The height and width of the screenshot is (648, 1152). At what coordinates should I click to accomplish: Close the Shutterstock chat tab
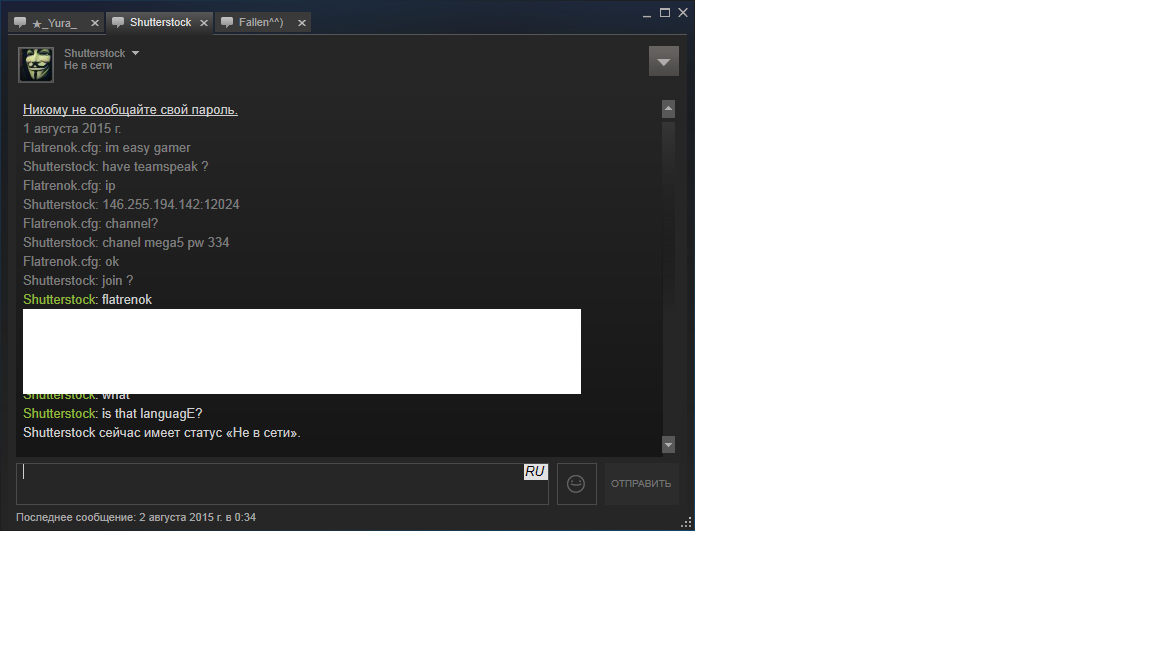click(204, 23)
